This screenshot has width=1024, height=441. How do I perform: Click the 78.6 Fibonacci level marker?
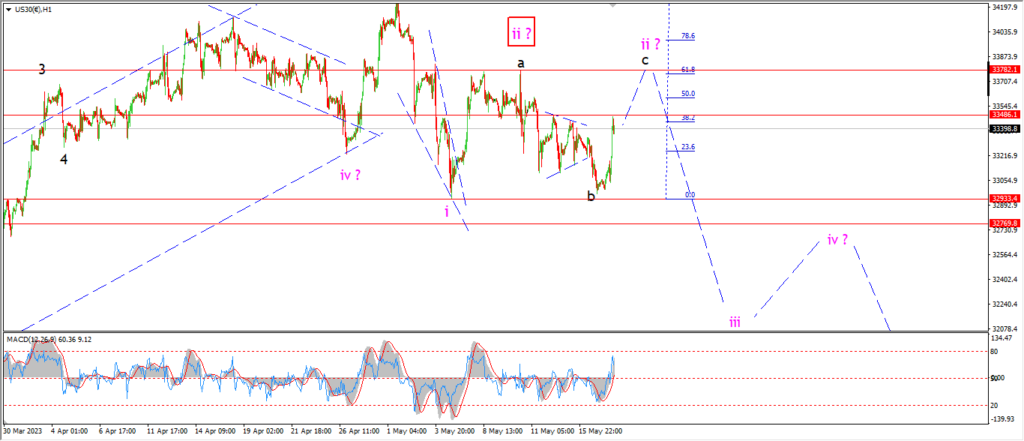pyautogui.click(x=687, y=36)
